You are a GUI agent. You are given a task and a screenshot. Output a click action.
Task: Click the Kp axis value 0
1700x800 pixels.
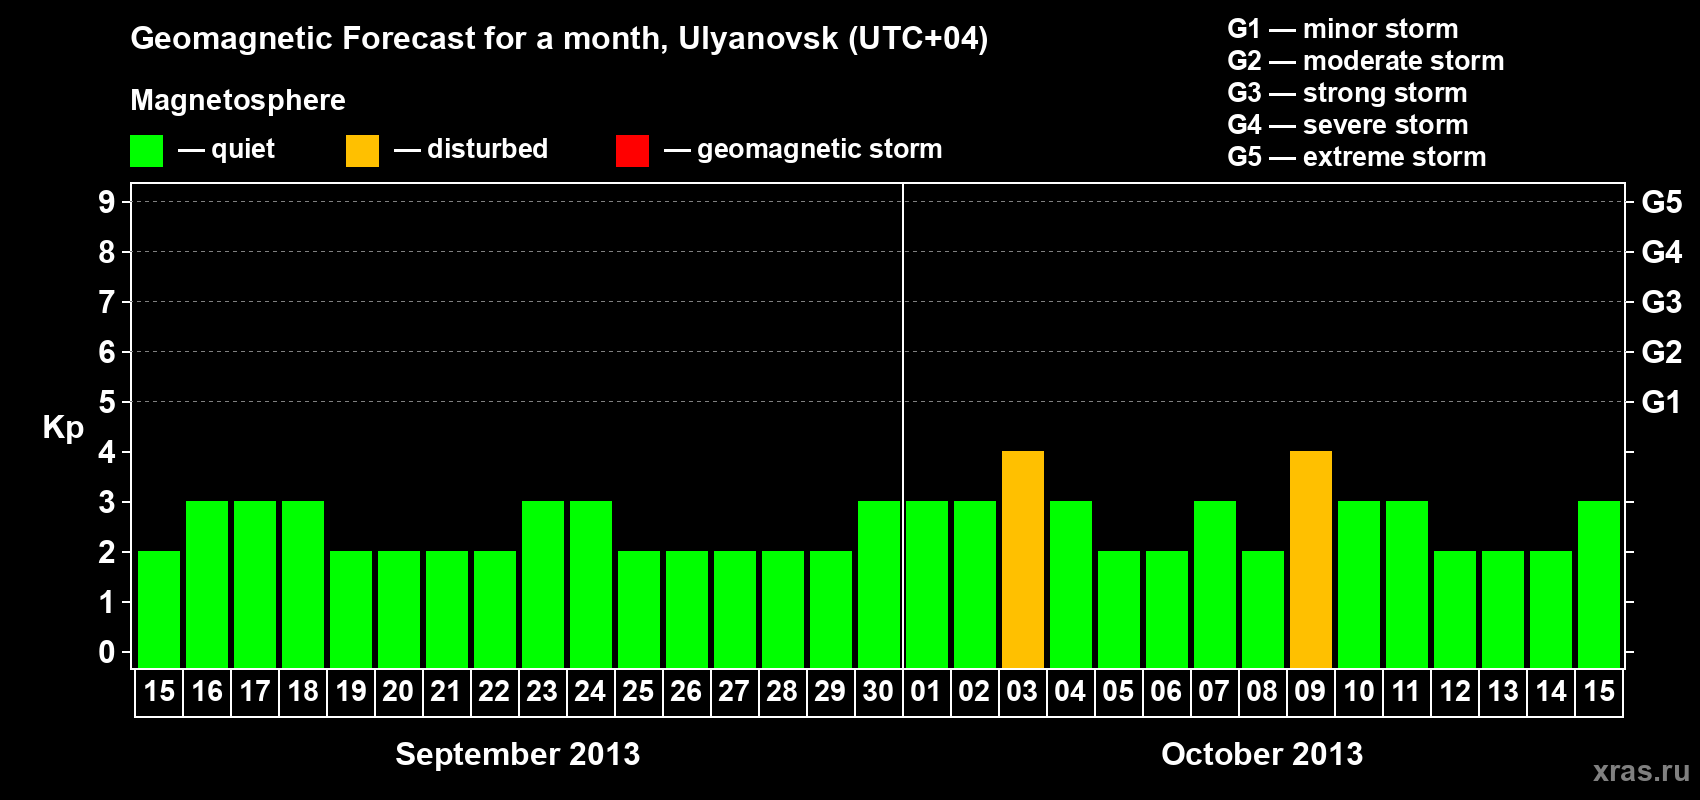coord(107,652)
